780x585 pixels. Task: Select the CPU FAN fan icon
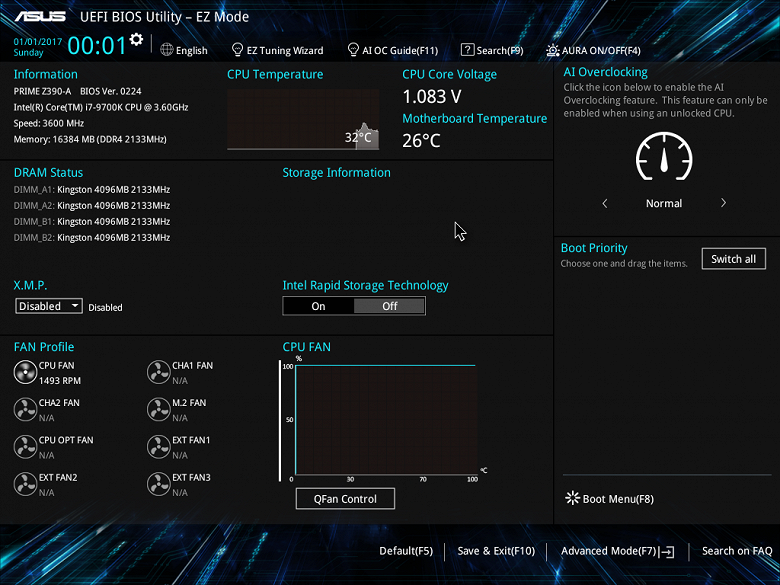tap(25, 373)
